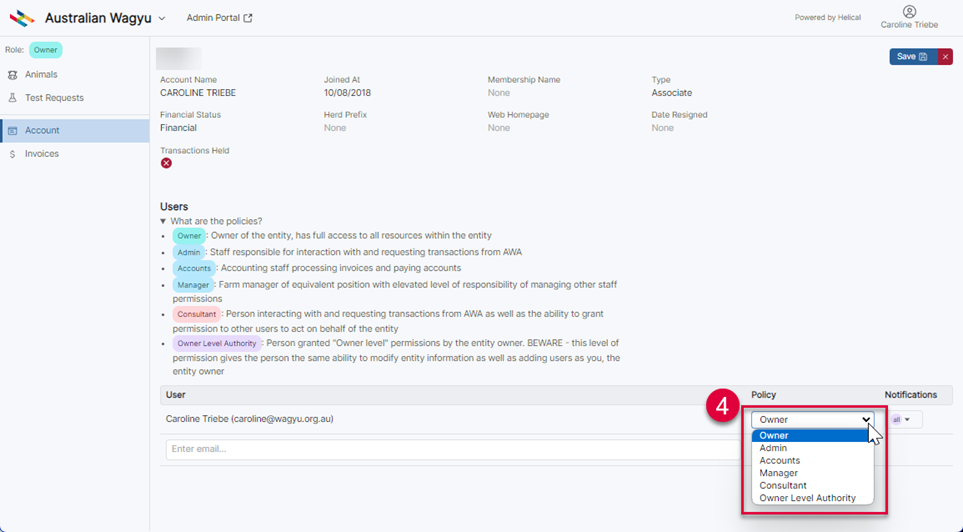Open the Invoices sidebar item
The image size is (963, 532).
tap(74, 154)
